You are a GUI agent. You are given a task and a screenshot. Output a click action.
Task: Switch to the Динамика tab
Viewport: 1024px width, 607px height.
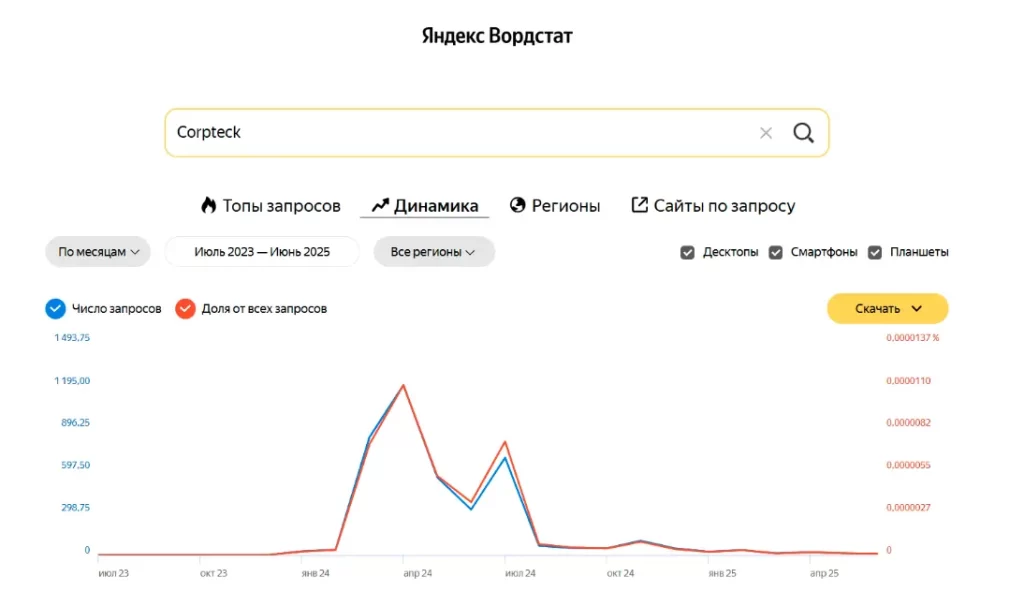pyautogui.click(x=424, y=206)
